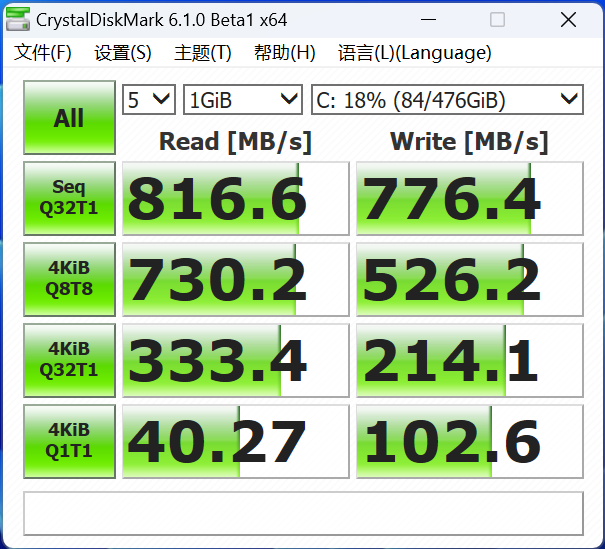Open the 语言(L)(Language) menu
Viewport: 605px width, 549px height.
pyautogui.click(x=414, y=53)
